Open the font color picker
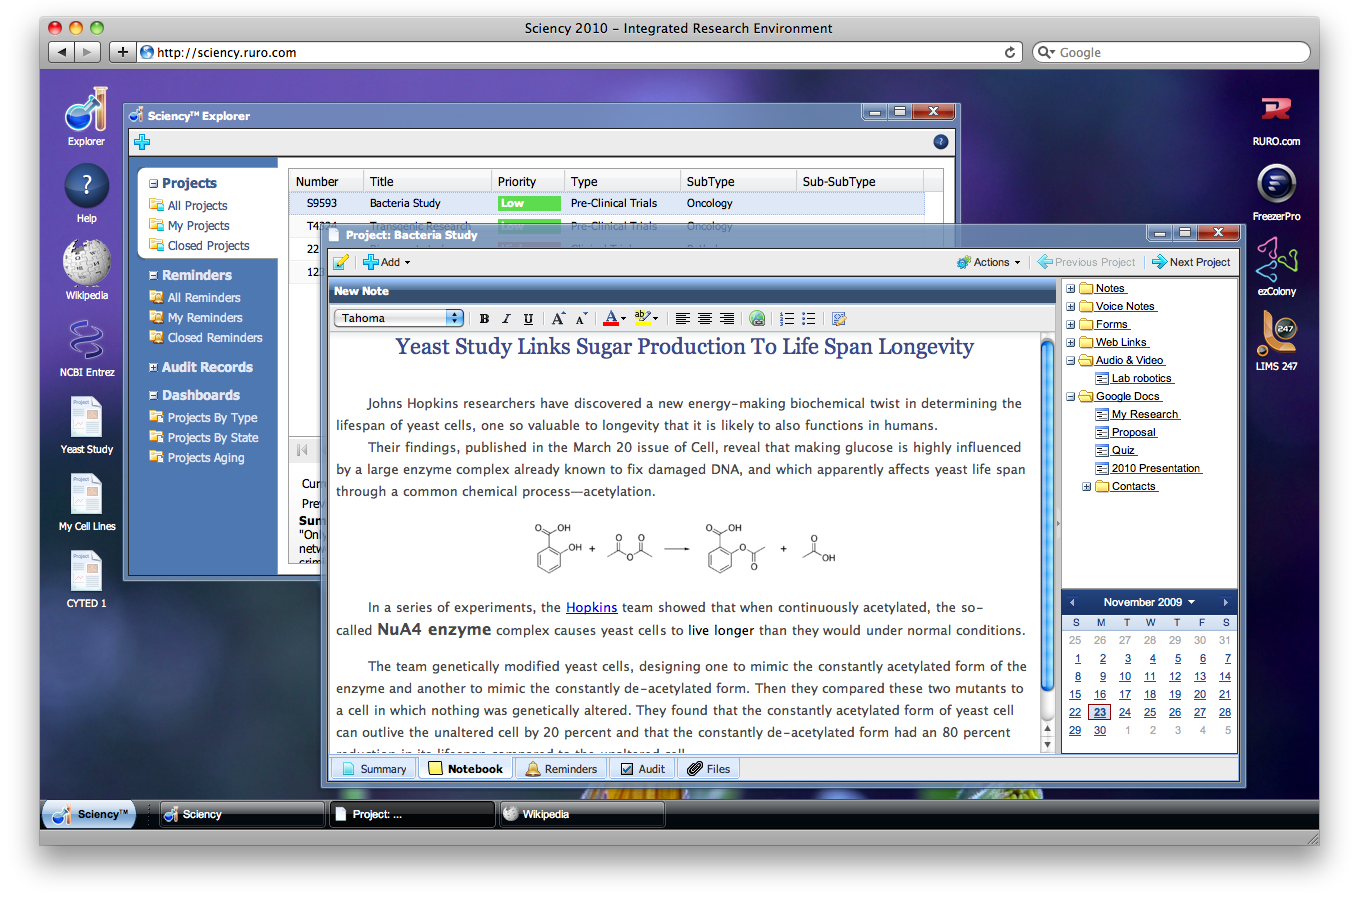The height and width of the screenshot is (900, 1359). pyautogui.click(x=615, y=319)
